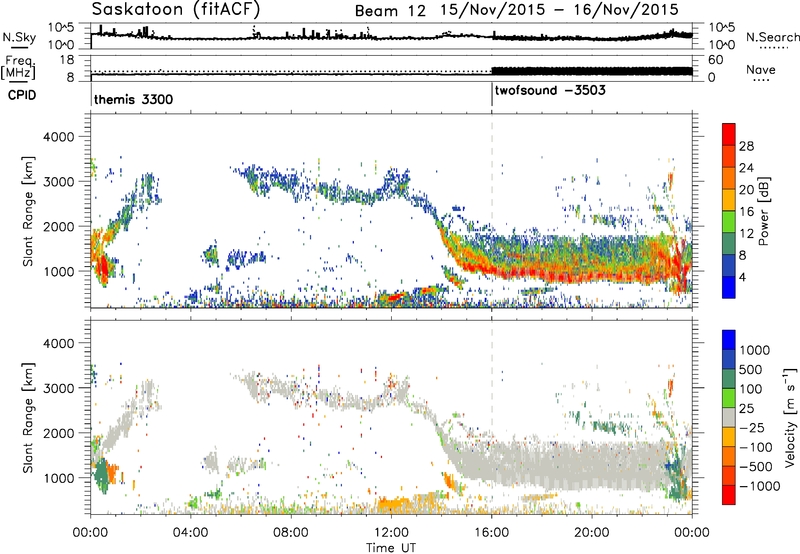Click the blue bottom segment of power colorbar
800x554 pixels.
click(729, 287)
